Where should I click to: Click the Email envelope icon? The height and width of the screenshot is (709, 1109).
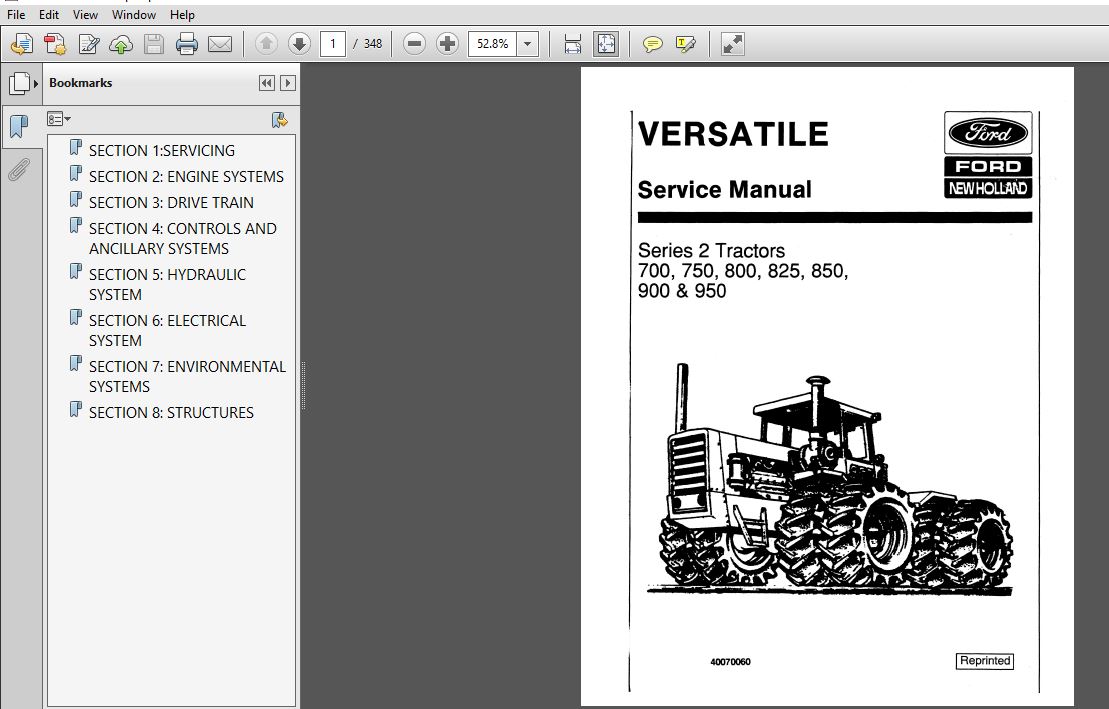(x=220, y=44)
